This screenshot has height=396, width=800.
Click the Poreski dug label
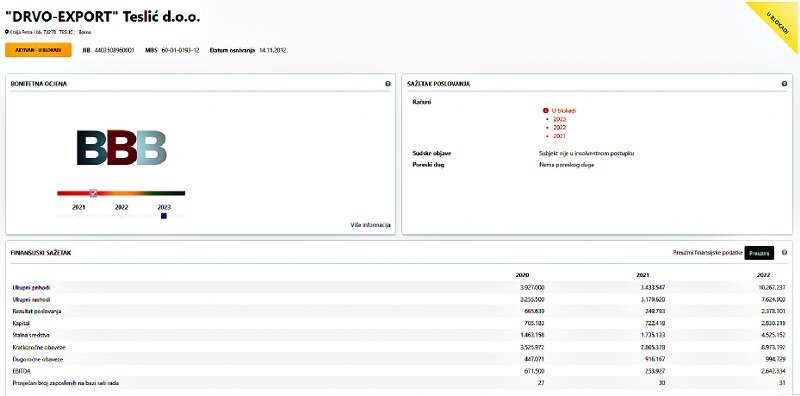(428, 165)
